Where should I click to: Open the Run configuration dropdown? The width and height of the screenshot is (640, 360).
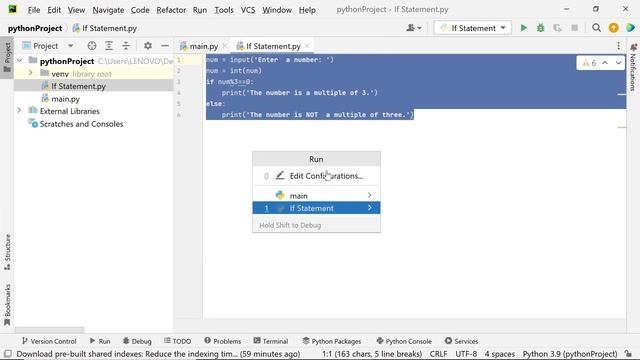(472, 28)
